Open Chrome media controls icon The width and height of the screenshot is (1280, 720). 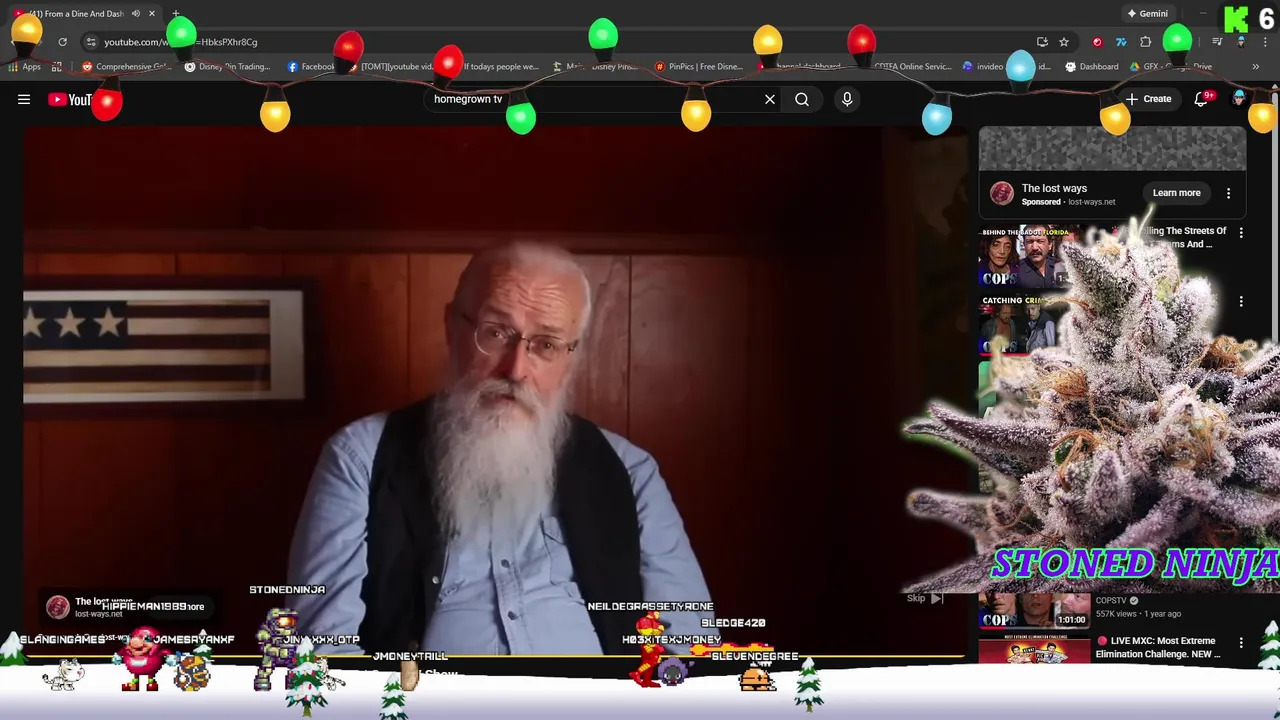pos(1217,42)
